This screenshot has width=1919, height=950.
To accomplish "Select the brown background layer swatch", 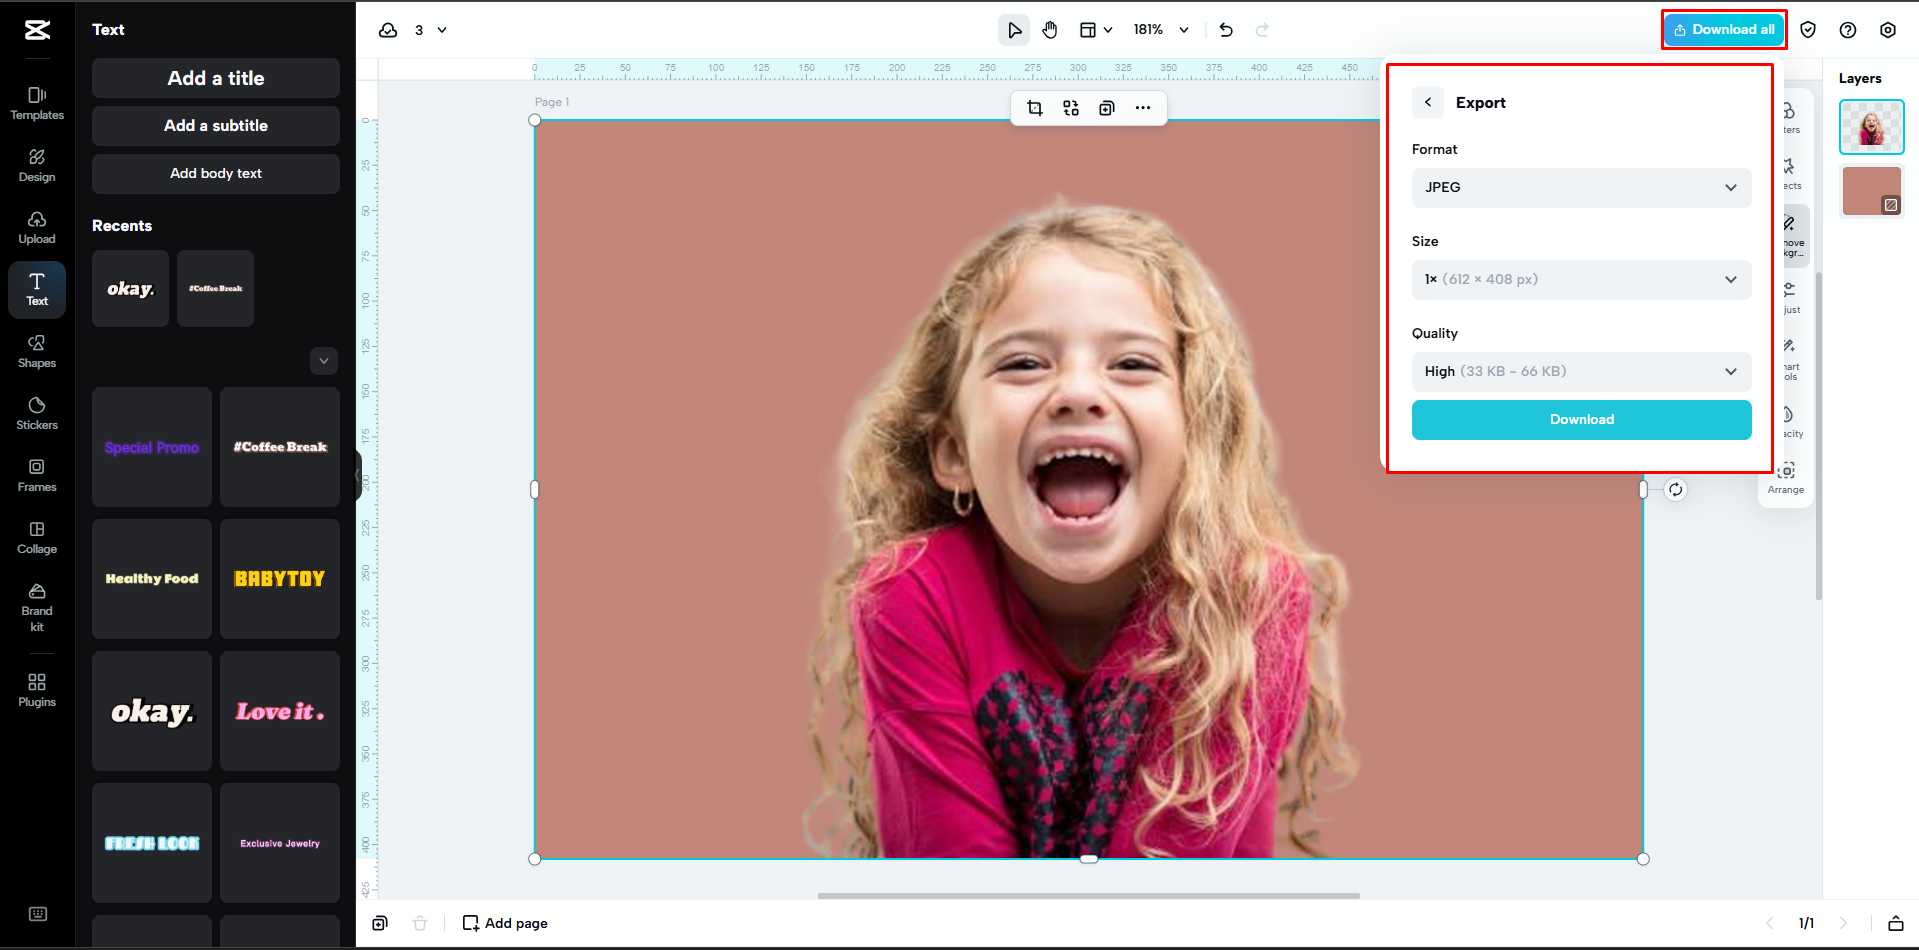I will pyautogui.click(x=1871, y=190).
